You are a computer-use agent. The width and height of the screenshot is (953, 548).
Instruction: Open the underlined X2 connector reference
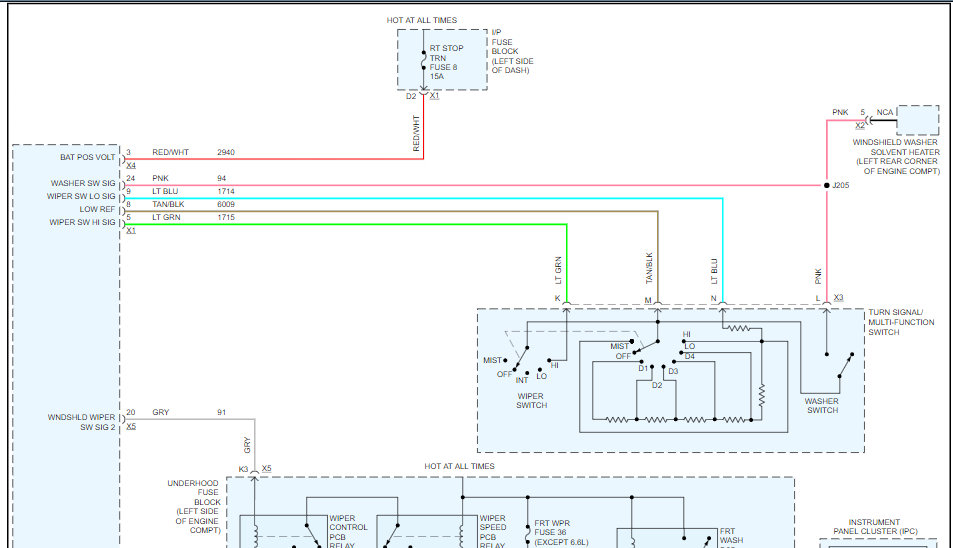pos(859,126)
